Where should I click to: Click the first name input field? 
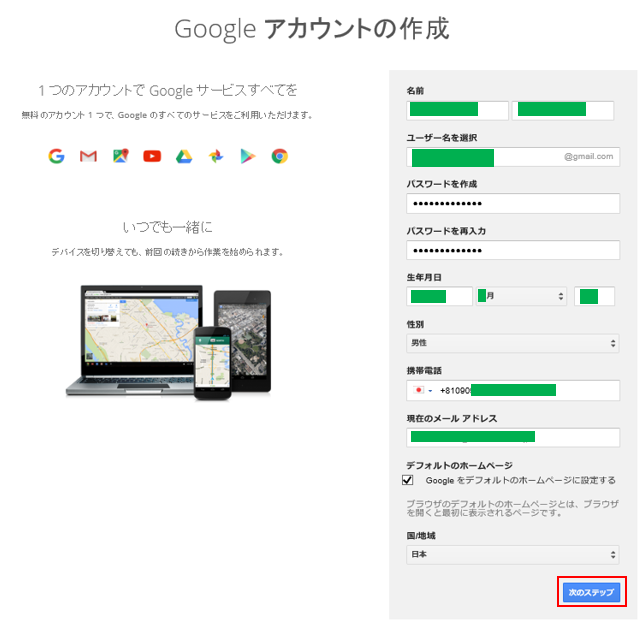click(457, 110)
